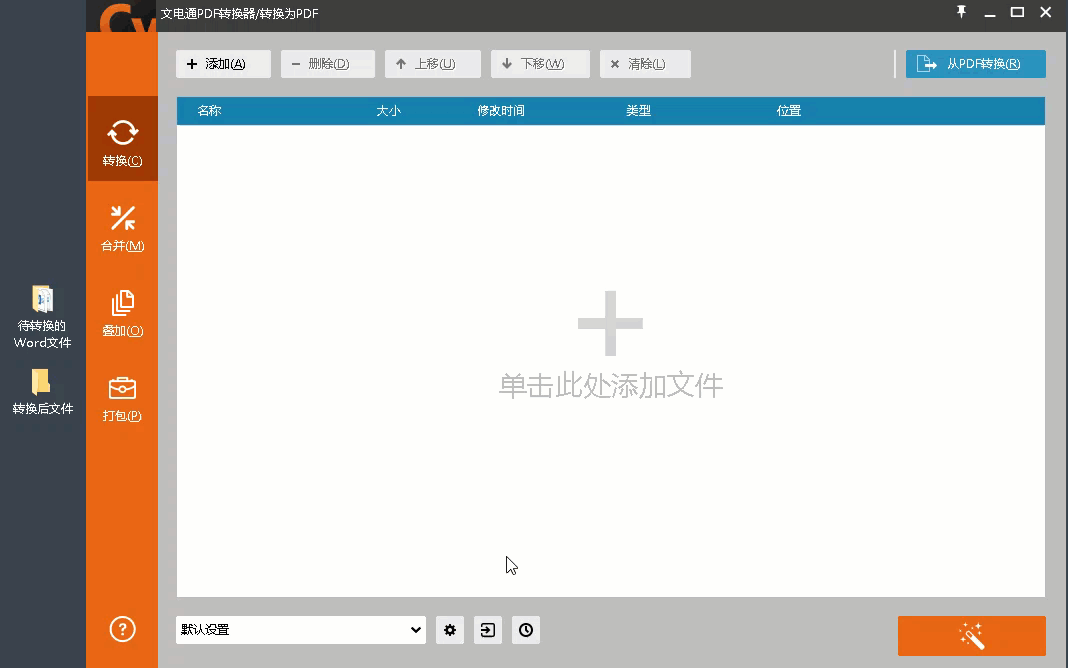Click the 删除(D) button
This screenshot has width=1068, height=668.
click(x=327, y=63)
